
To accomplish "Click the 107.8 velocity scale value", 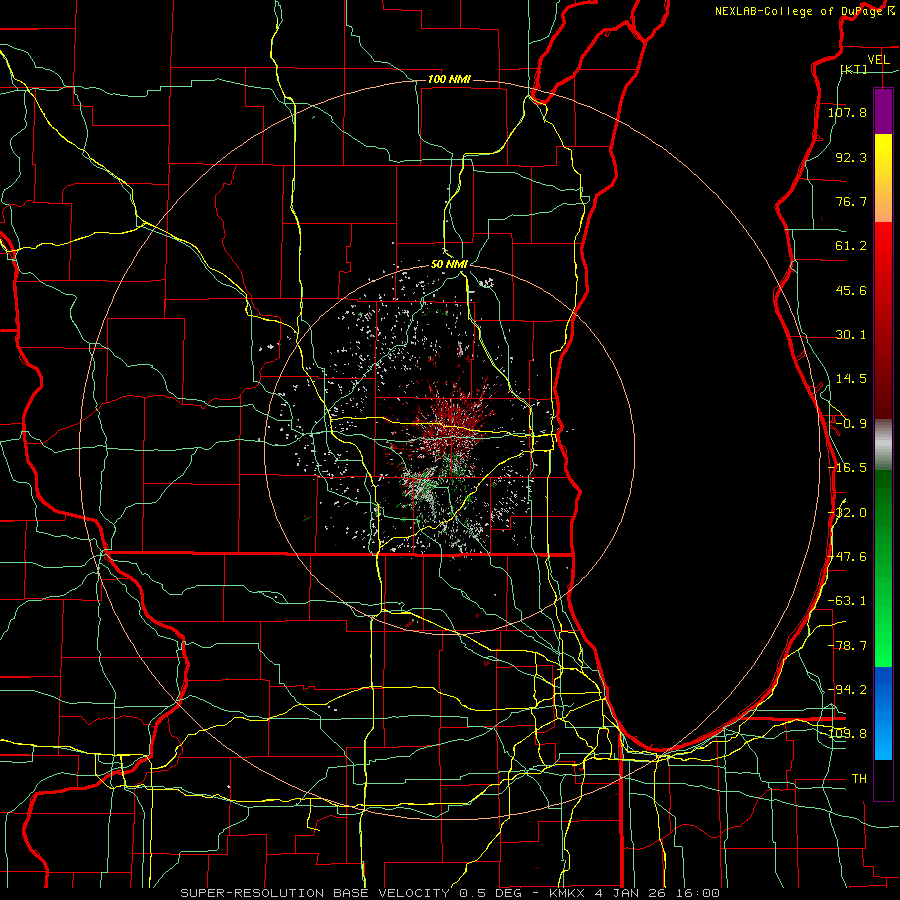I will pos(847,112).
